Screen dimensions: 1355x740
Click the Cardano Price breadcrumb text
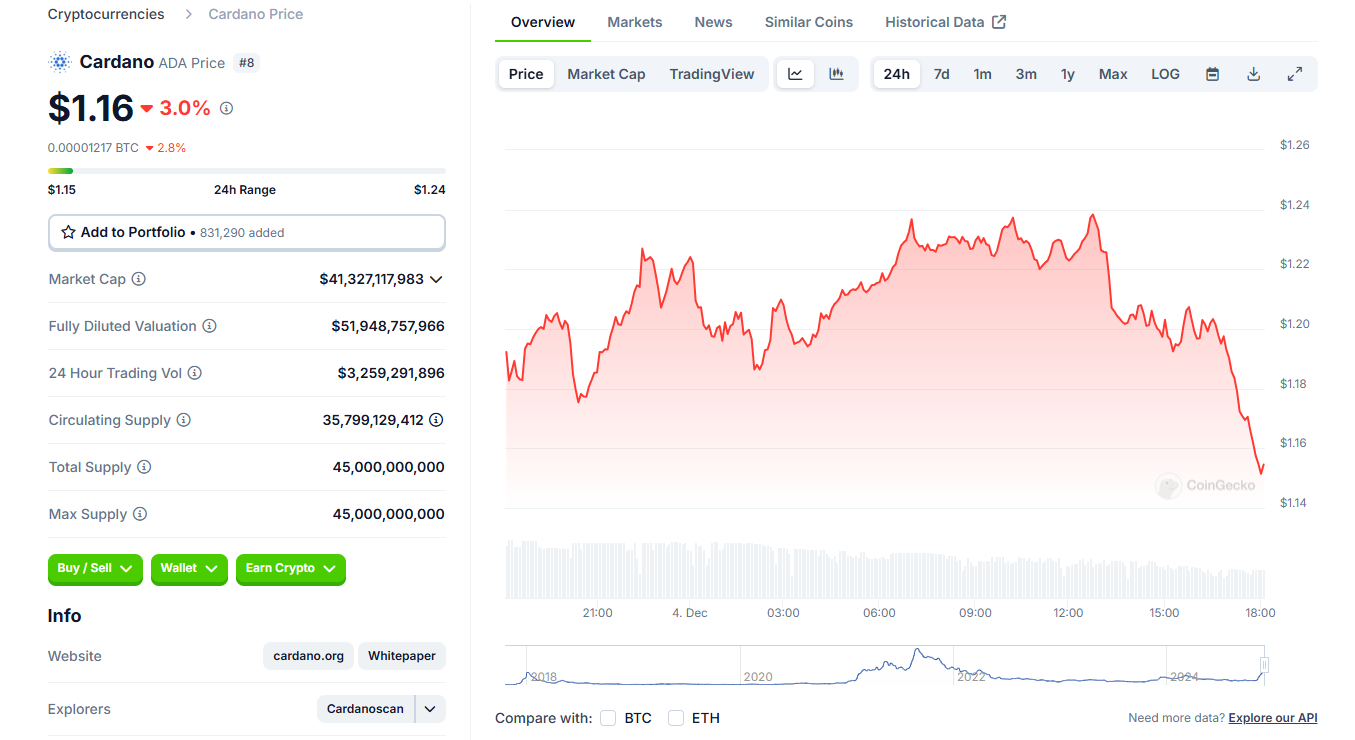tap(256, 14)
